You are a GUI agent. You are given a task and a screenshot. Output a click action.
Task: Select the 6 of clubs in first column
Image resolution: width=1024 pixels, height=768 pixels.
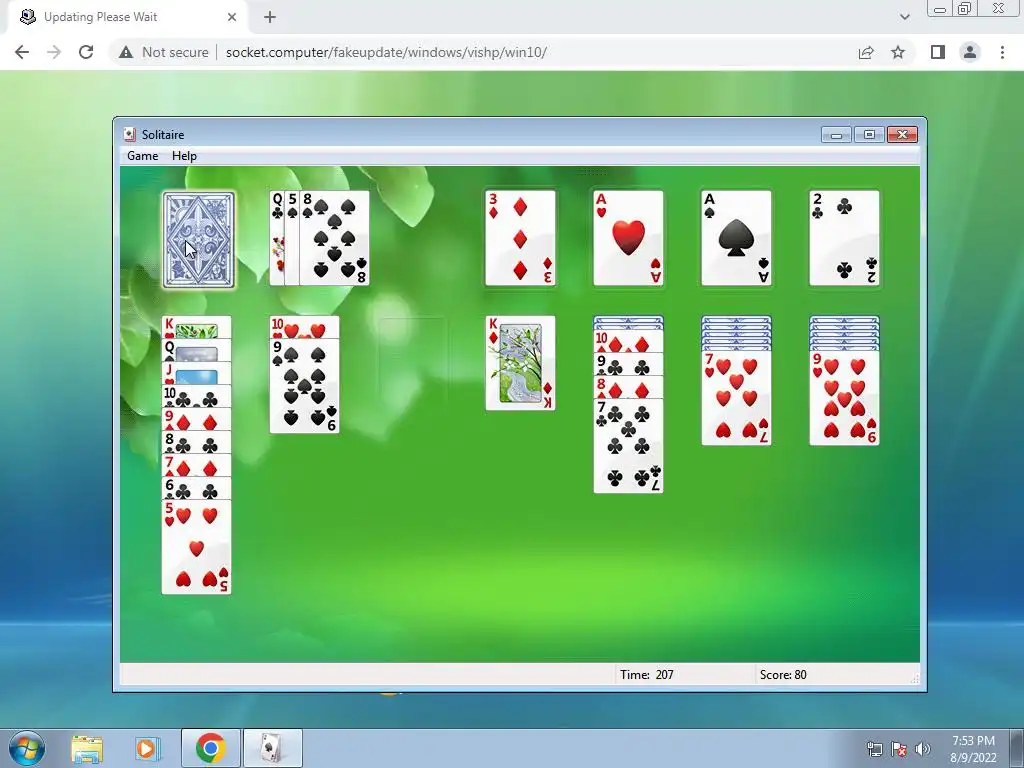pyautogui.click(x=197, y=488)
